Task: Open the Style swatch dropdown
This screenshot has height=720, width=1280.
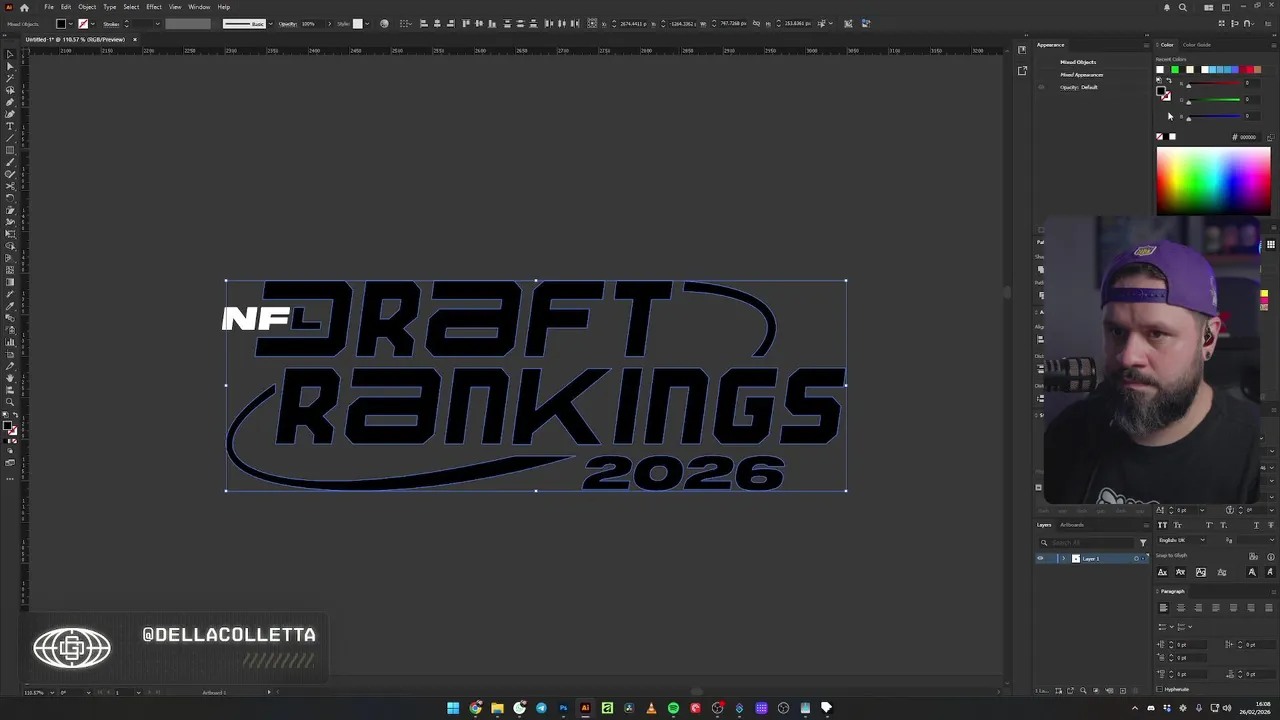Action: 369,23
